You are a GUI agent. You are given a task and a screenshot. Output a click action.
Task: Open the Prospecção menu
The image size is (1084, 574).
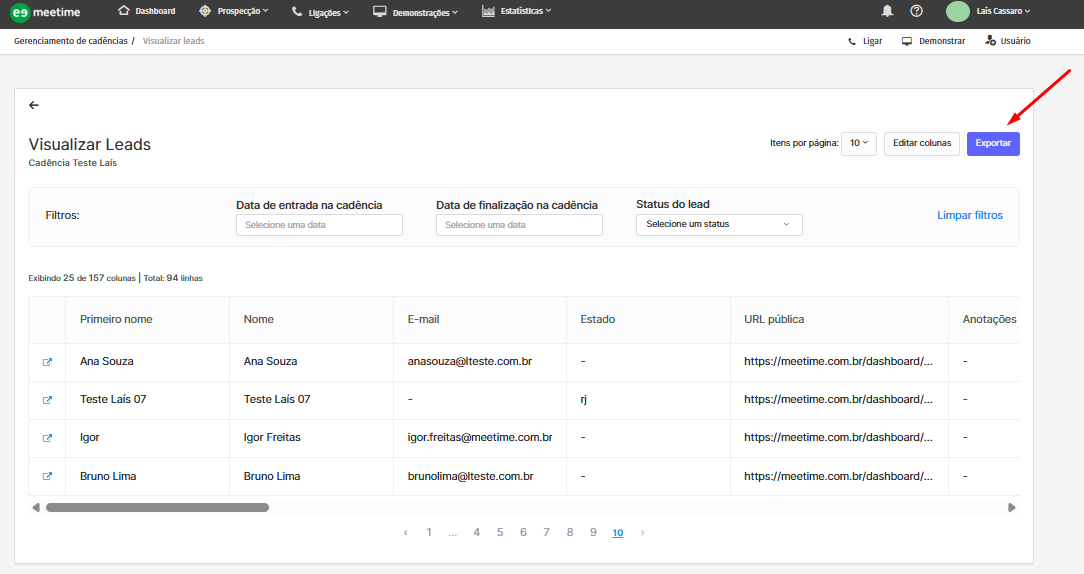(x=234, y=11)
